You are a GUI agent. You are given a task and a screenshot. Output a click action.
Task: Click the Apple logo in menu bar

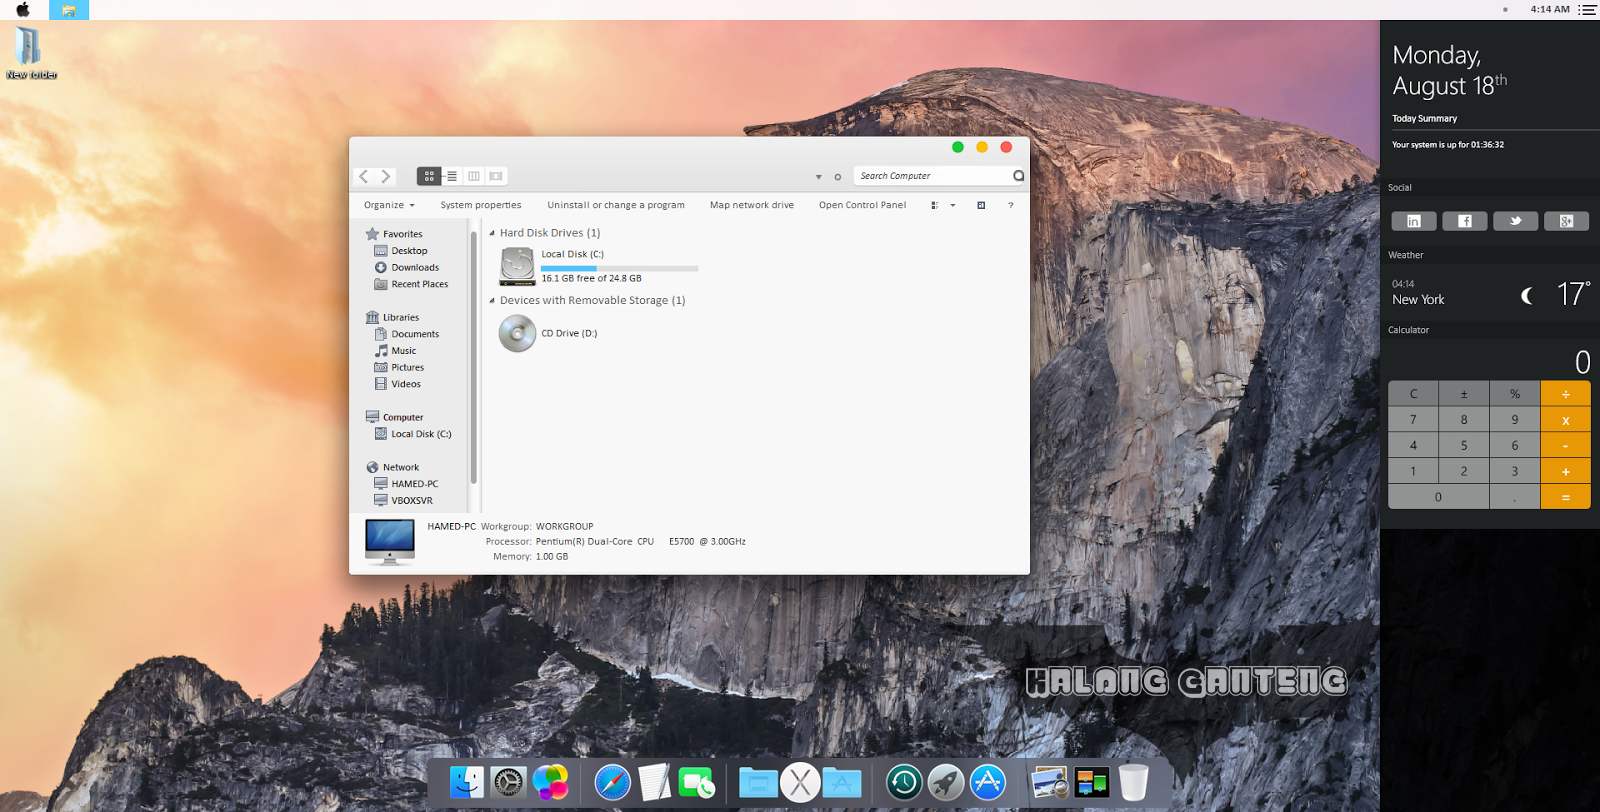pyautogui.click(x=22, y=9)
